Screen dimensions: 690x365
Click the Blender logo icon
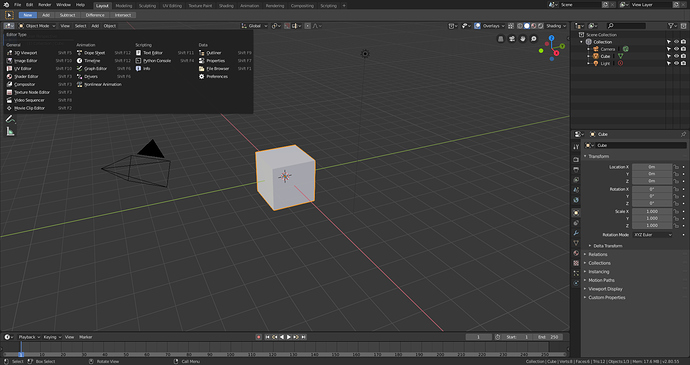[6, 5]
